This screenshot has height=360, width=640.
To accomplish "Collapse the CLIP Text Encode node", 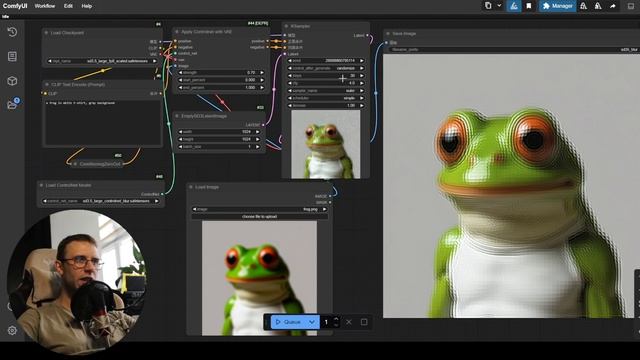I will 47,84.
